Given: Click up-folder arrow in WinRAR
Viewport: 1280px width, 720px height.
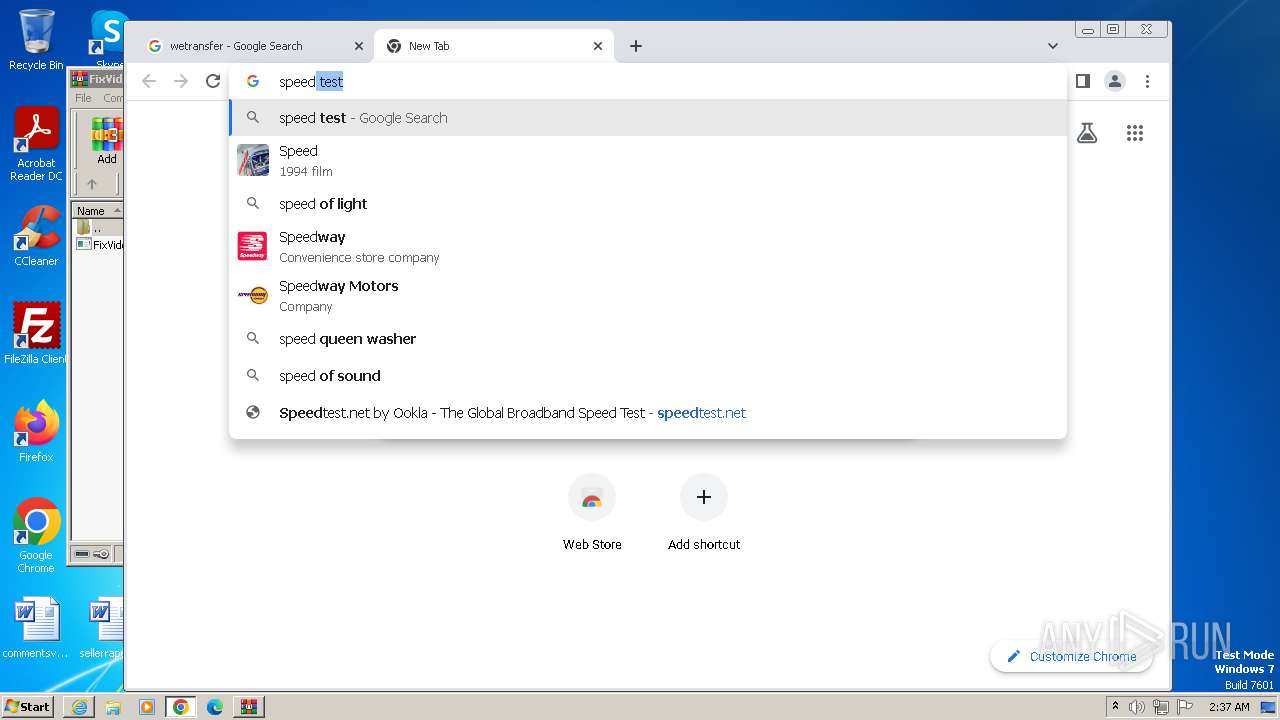Looking at the screenshot, I should [92, 184].
